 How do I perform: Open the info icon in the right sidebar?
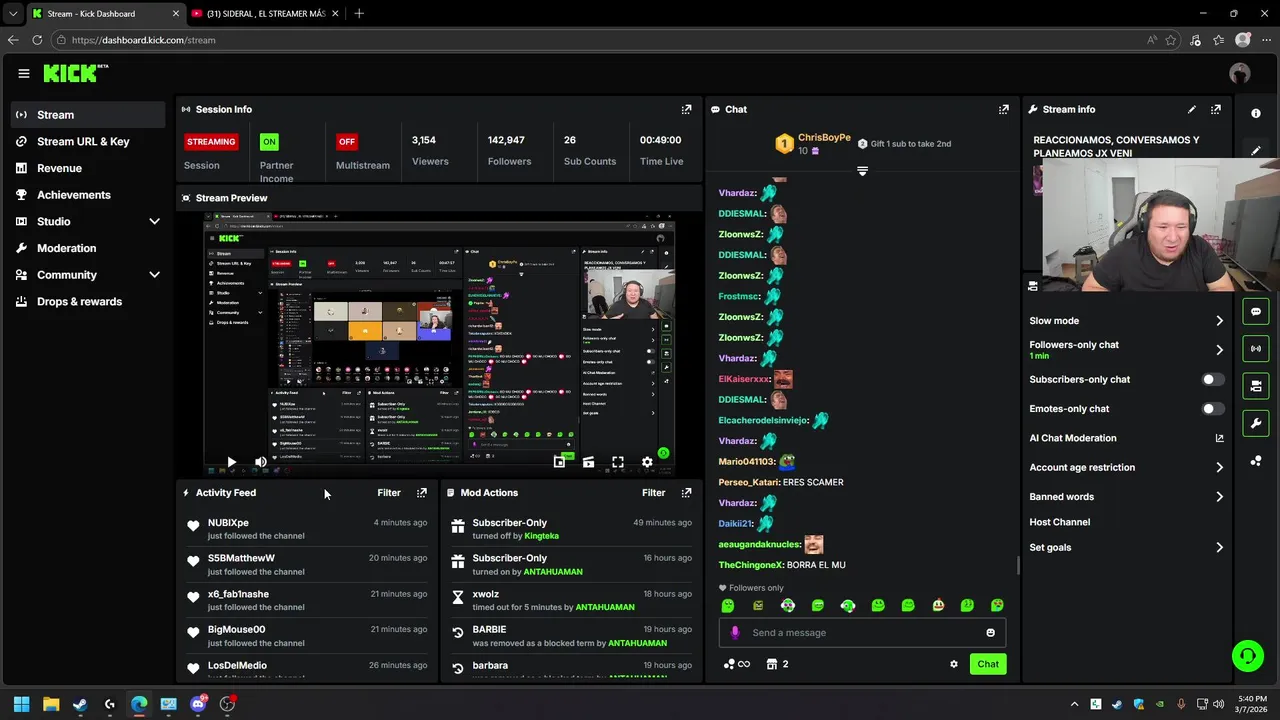coord(1256,113)
